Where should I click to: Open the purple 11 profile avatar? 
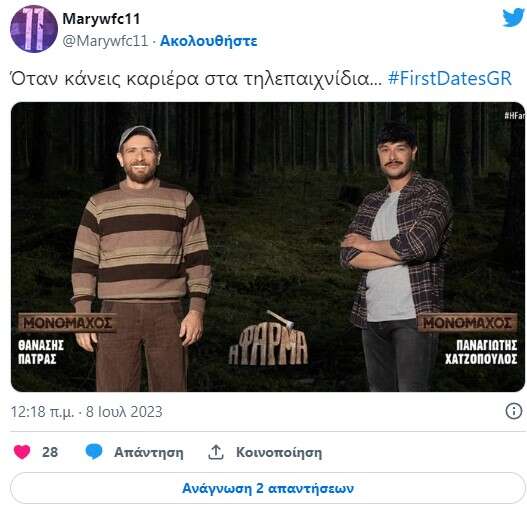pyautogui.click(x=34, y=29)
